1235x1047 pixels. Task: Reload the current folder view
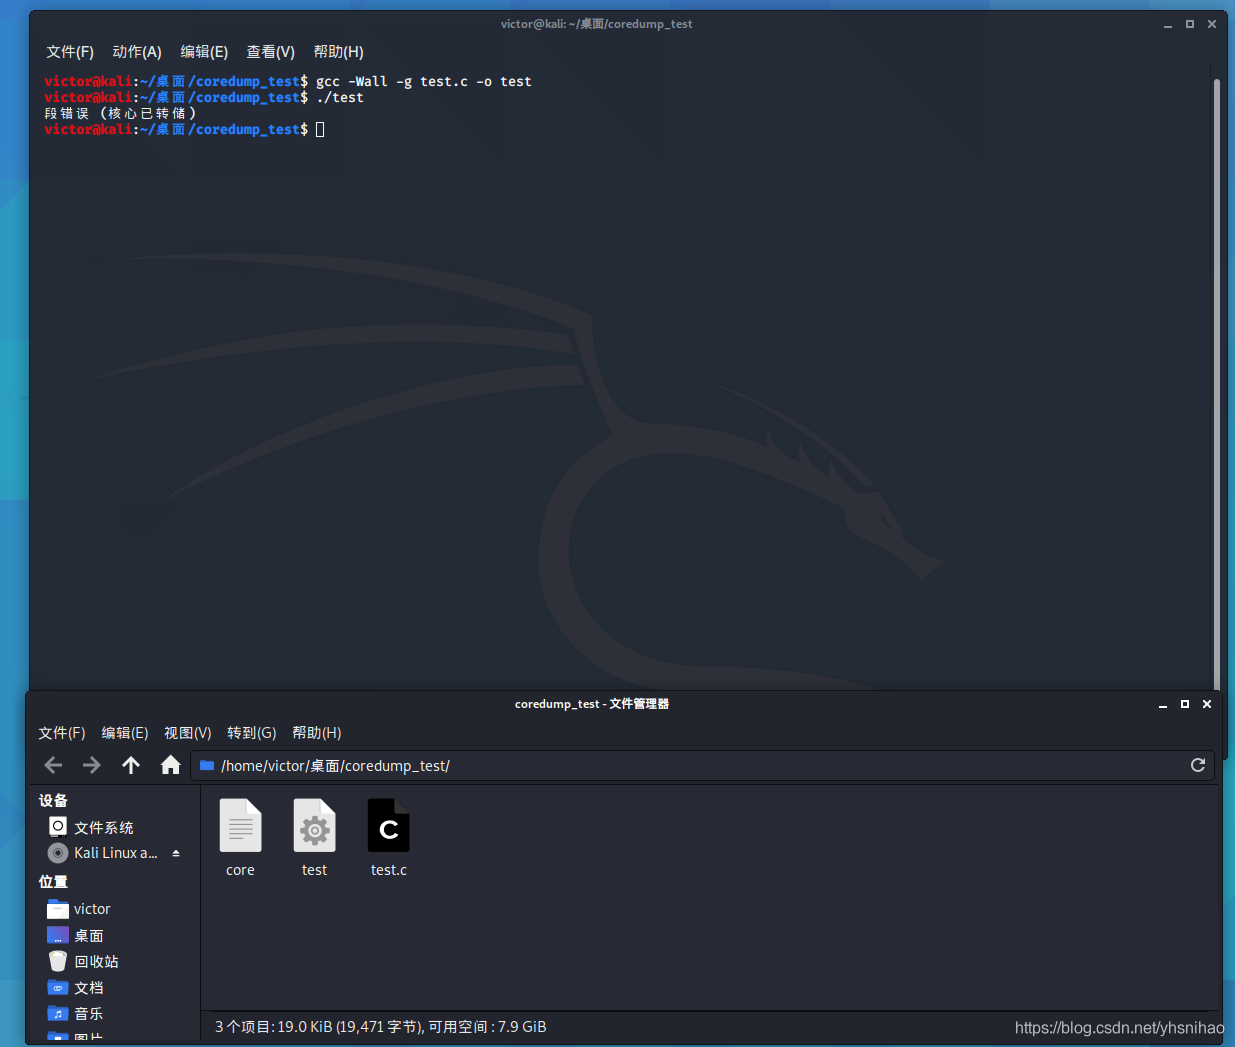(1198, 765)
